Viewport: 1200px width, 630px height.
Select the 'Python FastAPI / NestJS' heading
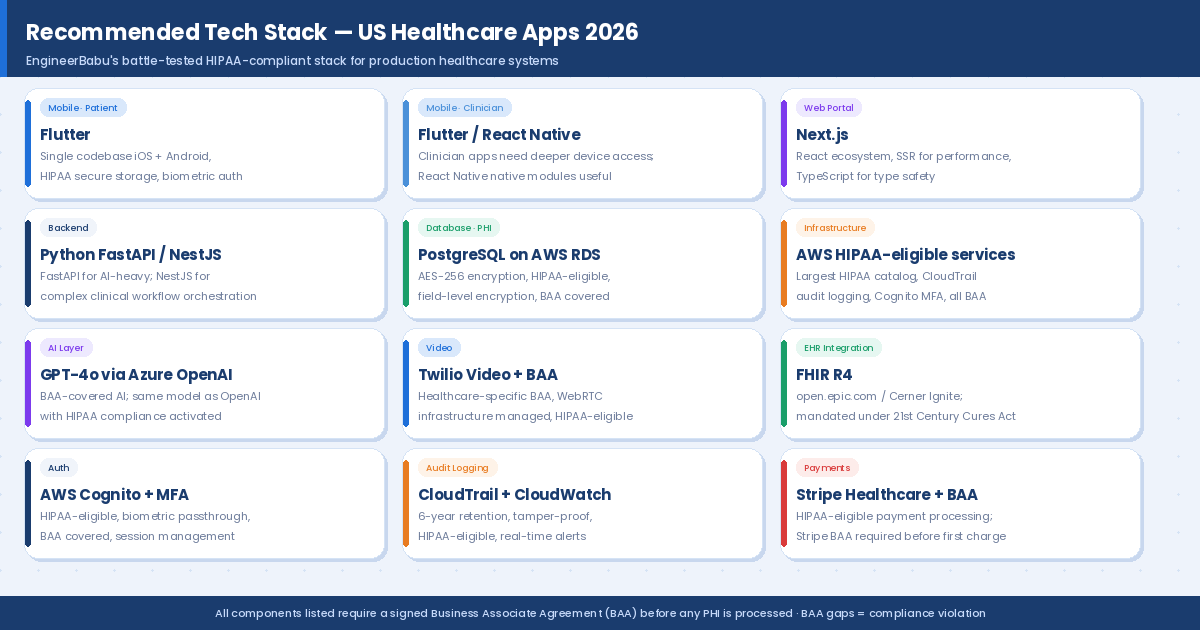(131, 255)
